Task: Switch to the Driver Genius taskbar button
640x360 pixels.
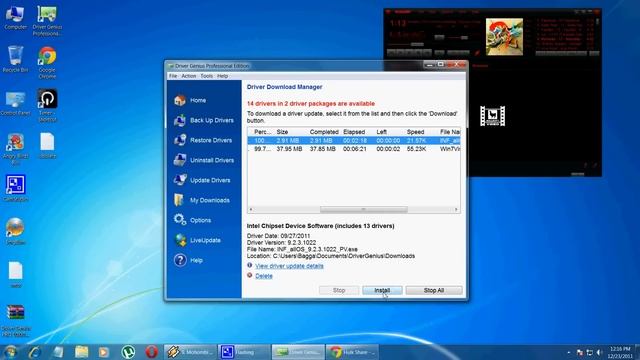Action: coord(298,352)
